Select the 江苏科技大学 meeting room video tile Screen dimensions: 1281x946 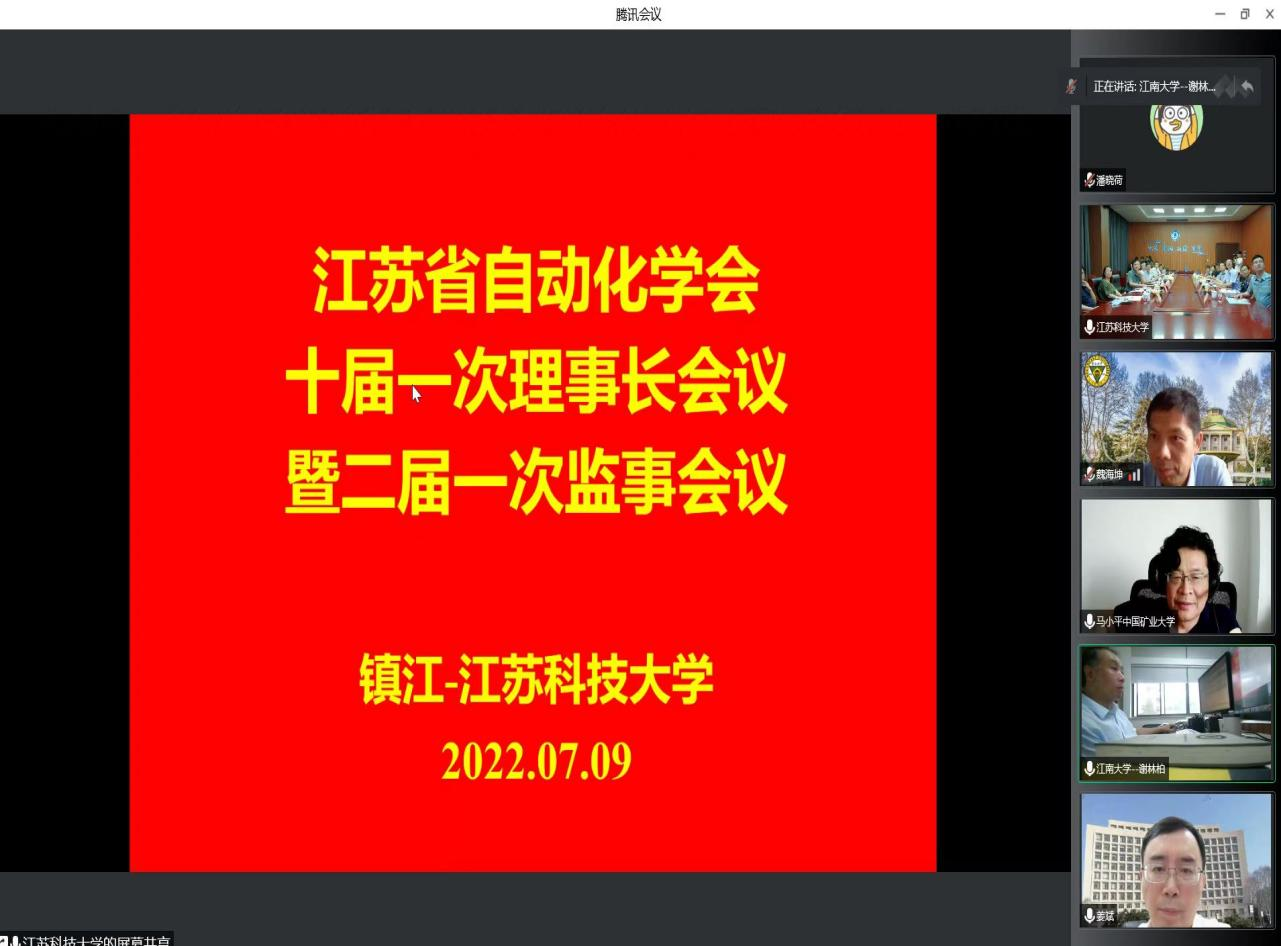pyautogui.click(x=1176, y=271)
